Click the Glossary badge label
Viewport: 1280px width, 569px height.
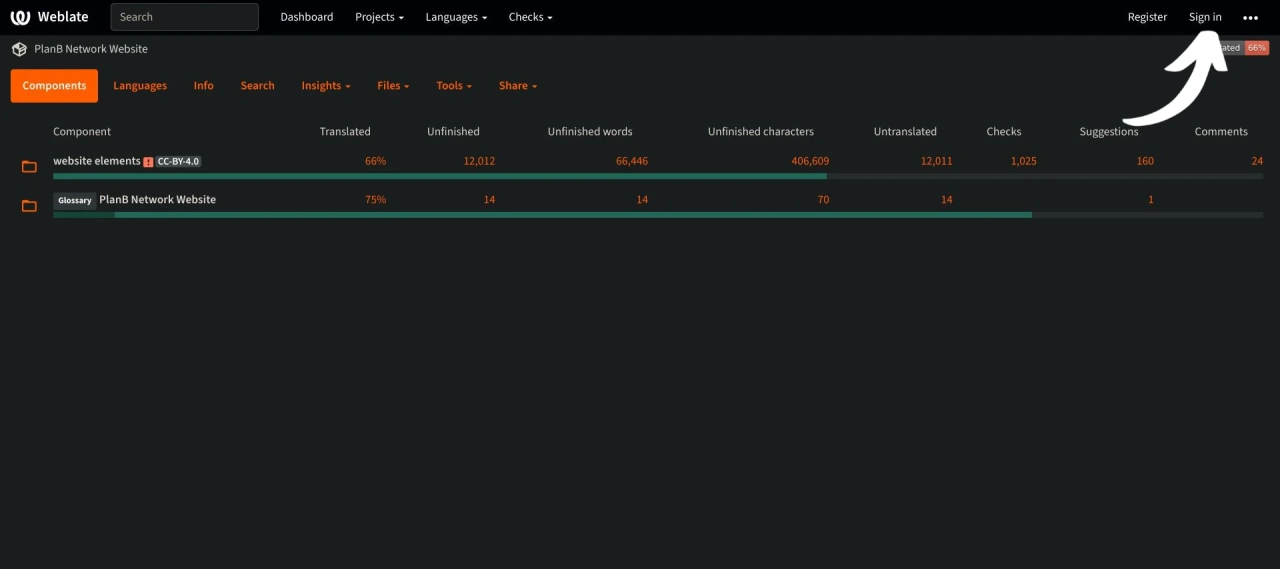(75, 200)
